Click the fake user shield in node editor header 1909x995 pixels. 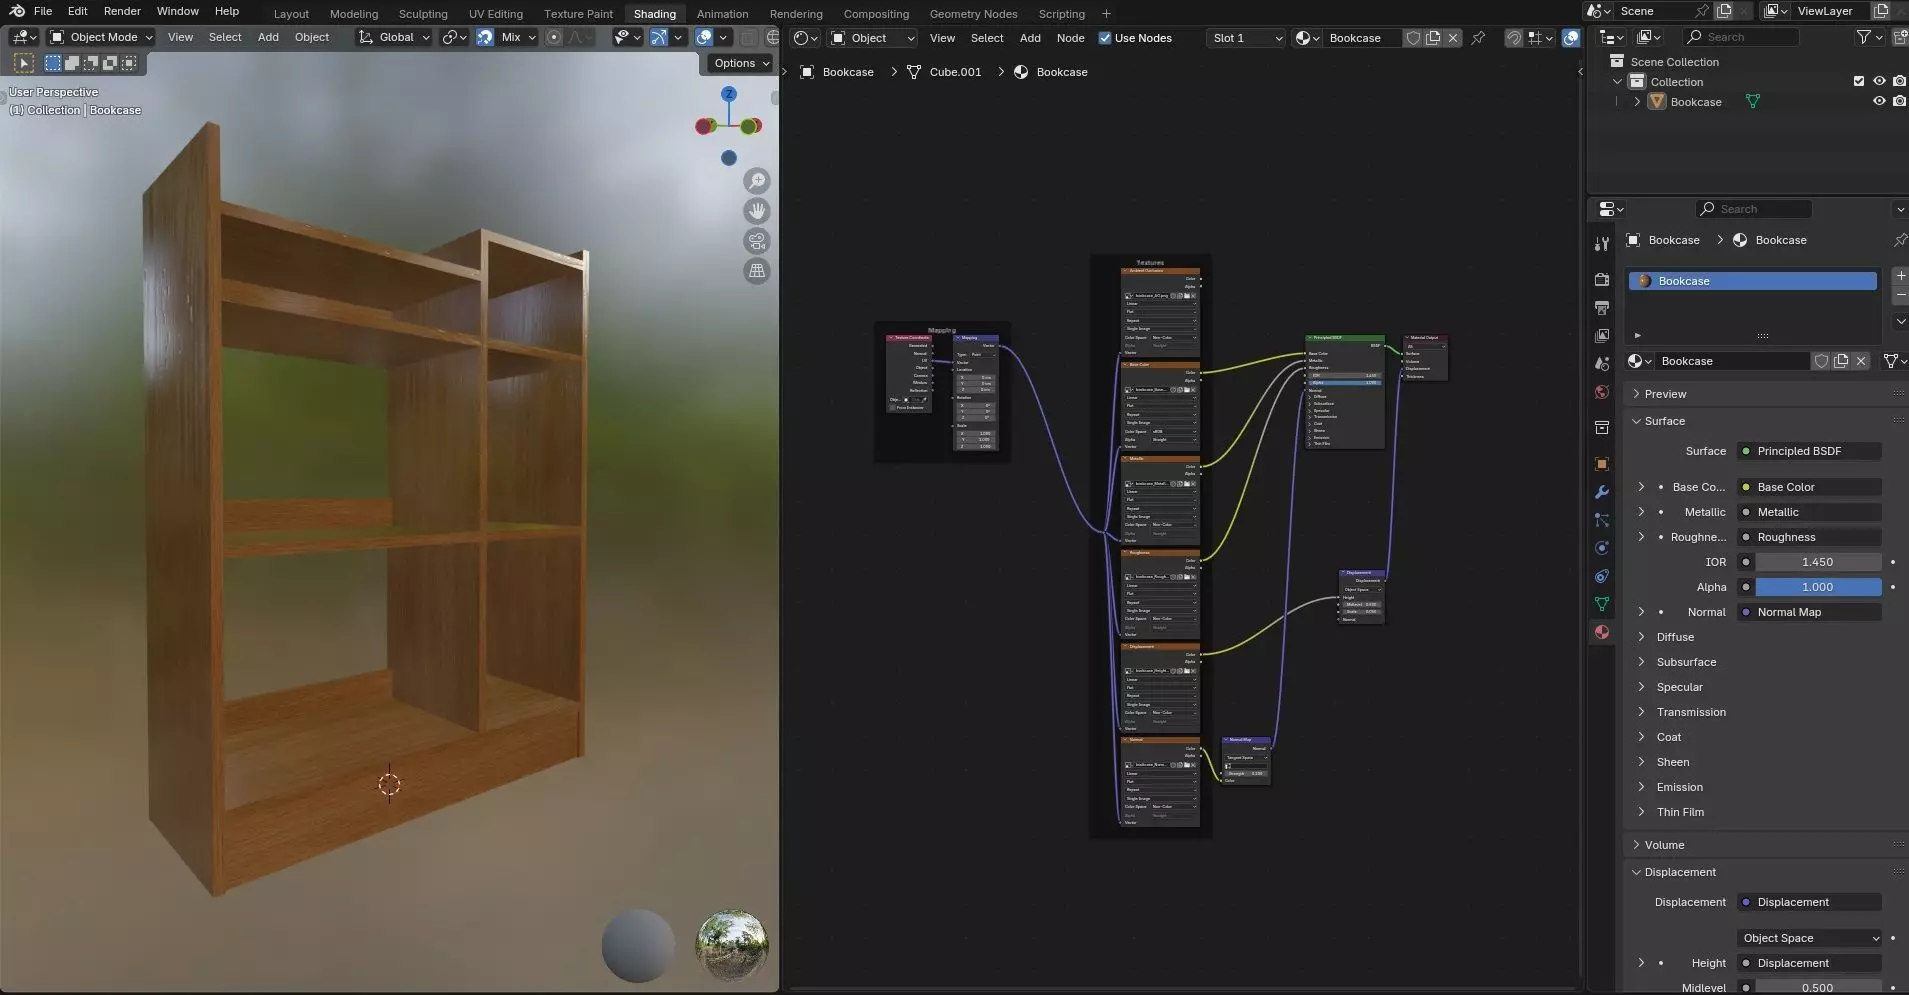[1413, 38]
